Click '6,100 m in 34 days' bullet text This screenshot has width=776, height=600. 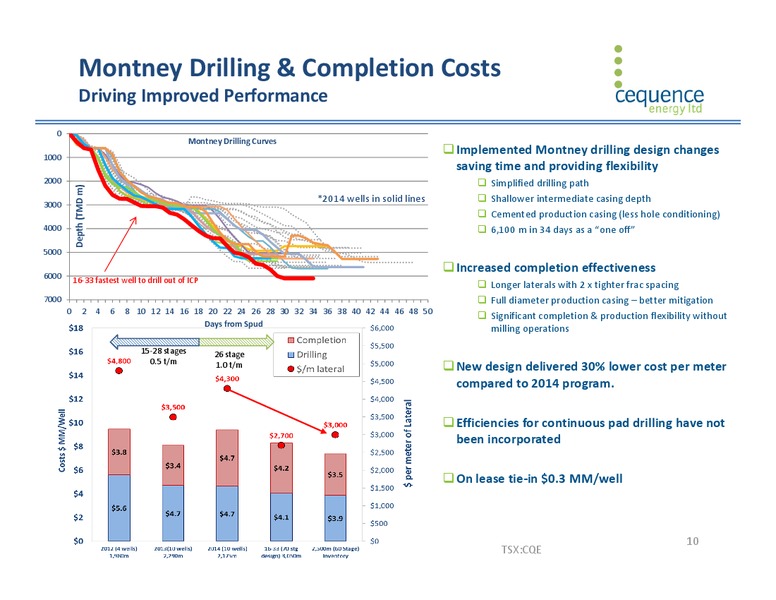[x=563, y=229]
